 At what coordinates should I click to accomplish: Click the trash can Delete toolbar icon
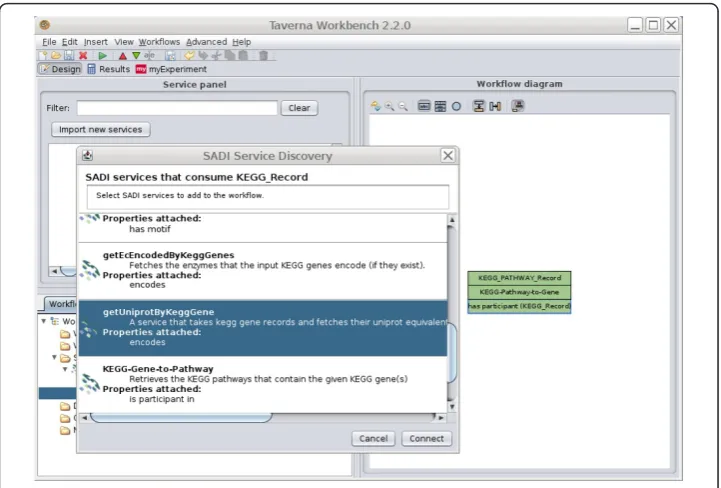[263, 56]
